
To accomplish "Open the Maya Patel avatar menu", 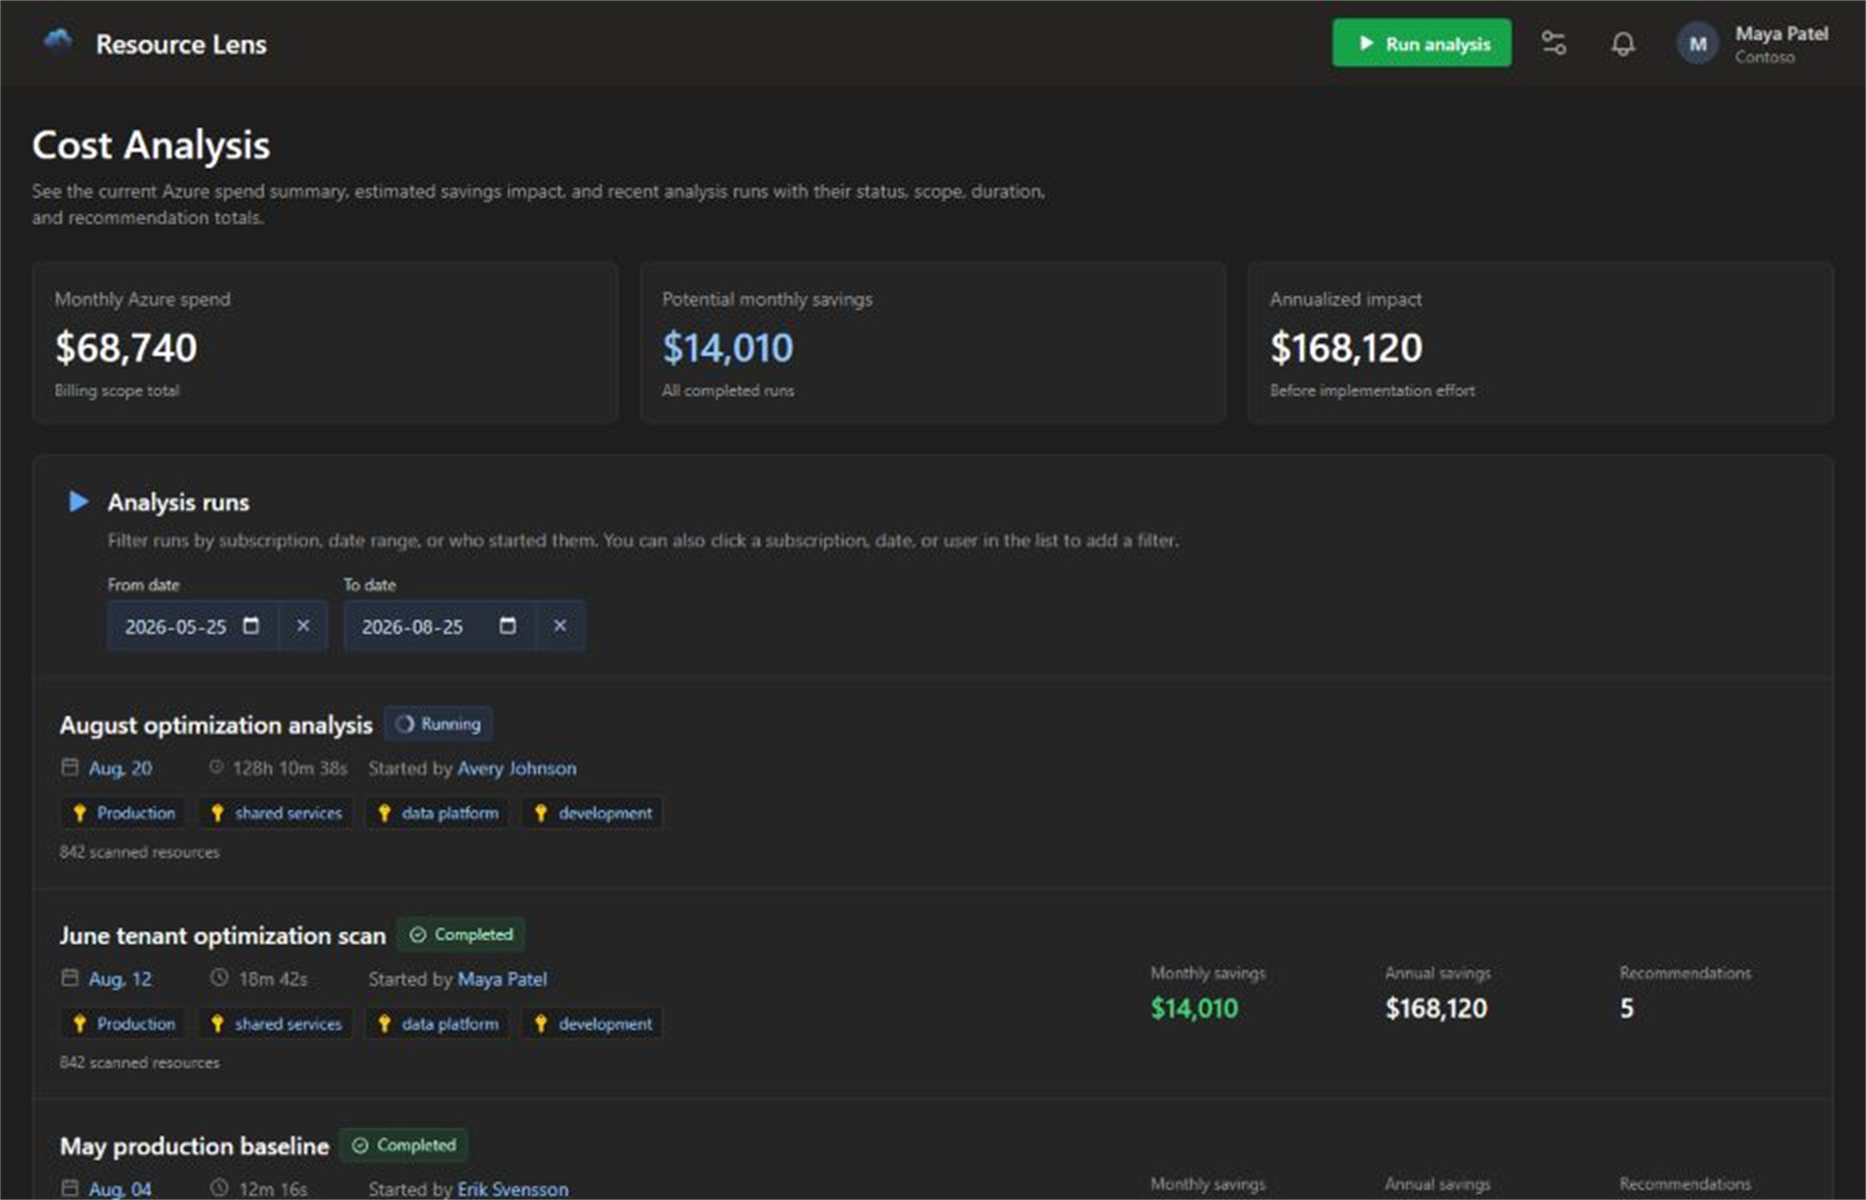I will point(1697,43).
